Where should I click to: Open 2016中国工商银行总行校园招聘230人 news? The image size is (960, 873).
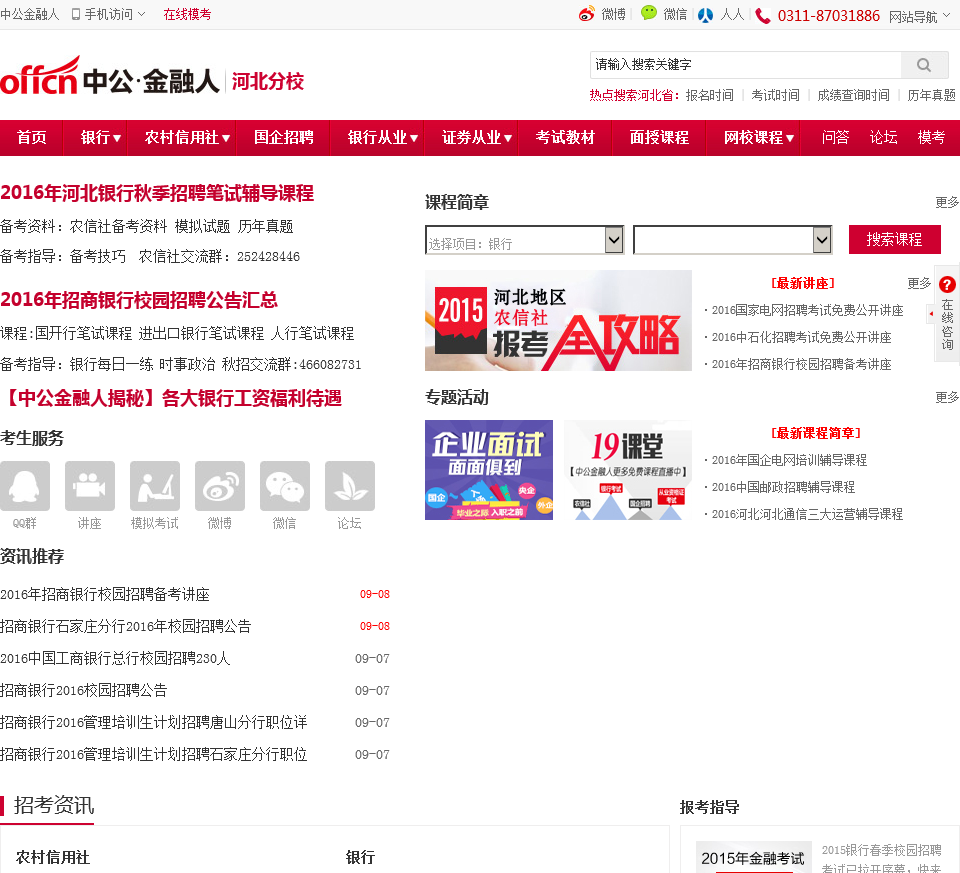[115, 658]
